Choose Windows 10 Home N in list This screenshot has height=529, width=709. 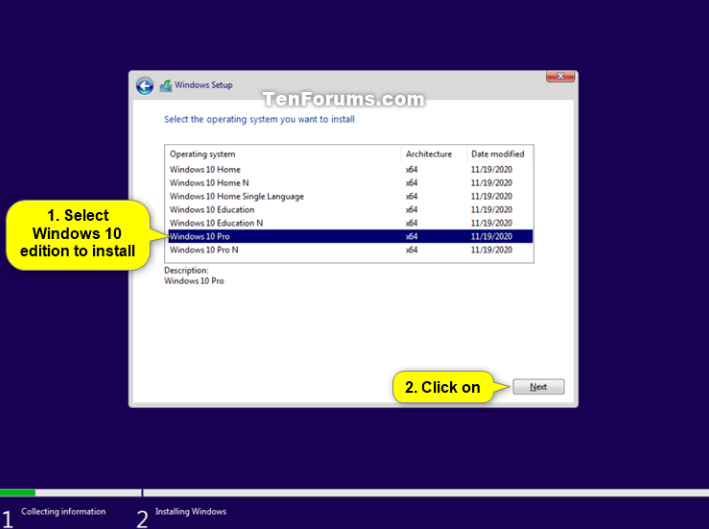click(209, 183)
